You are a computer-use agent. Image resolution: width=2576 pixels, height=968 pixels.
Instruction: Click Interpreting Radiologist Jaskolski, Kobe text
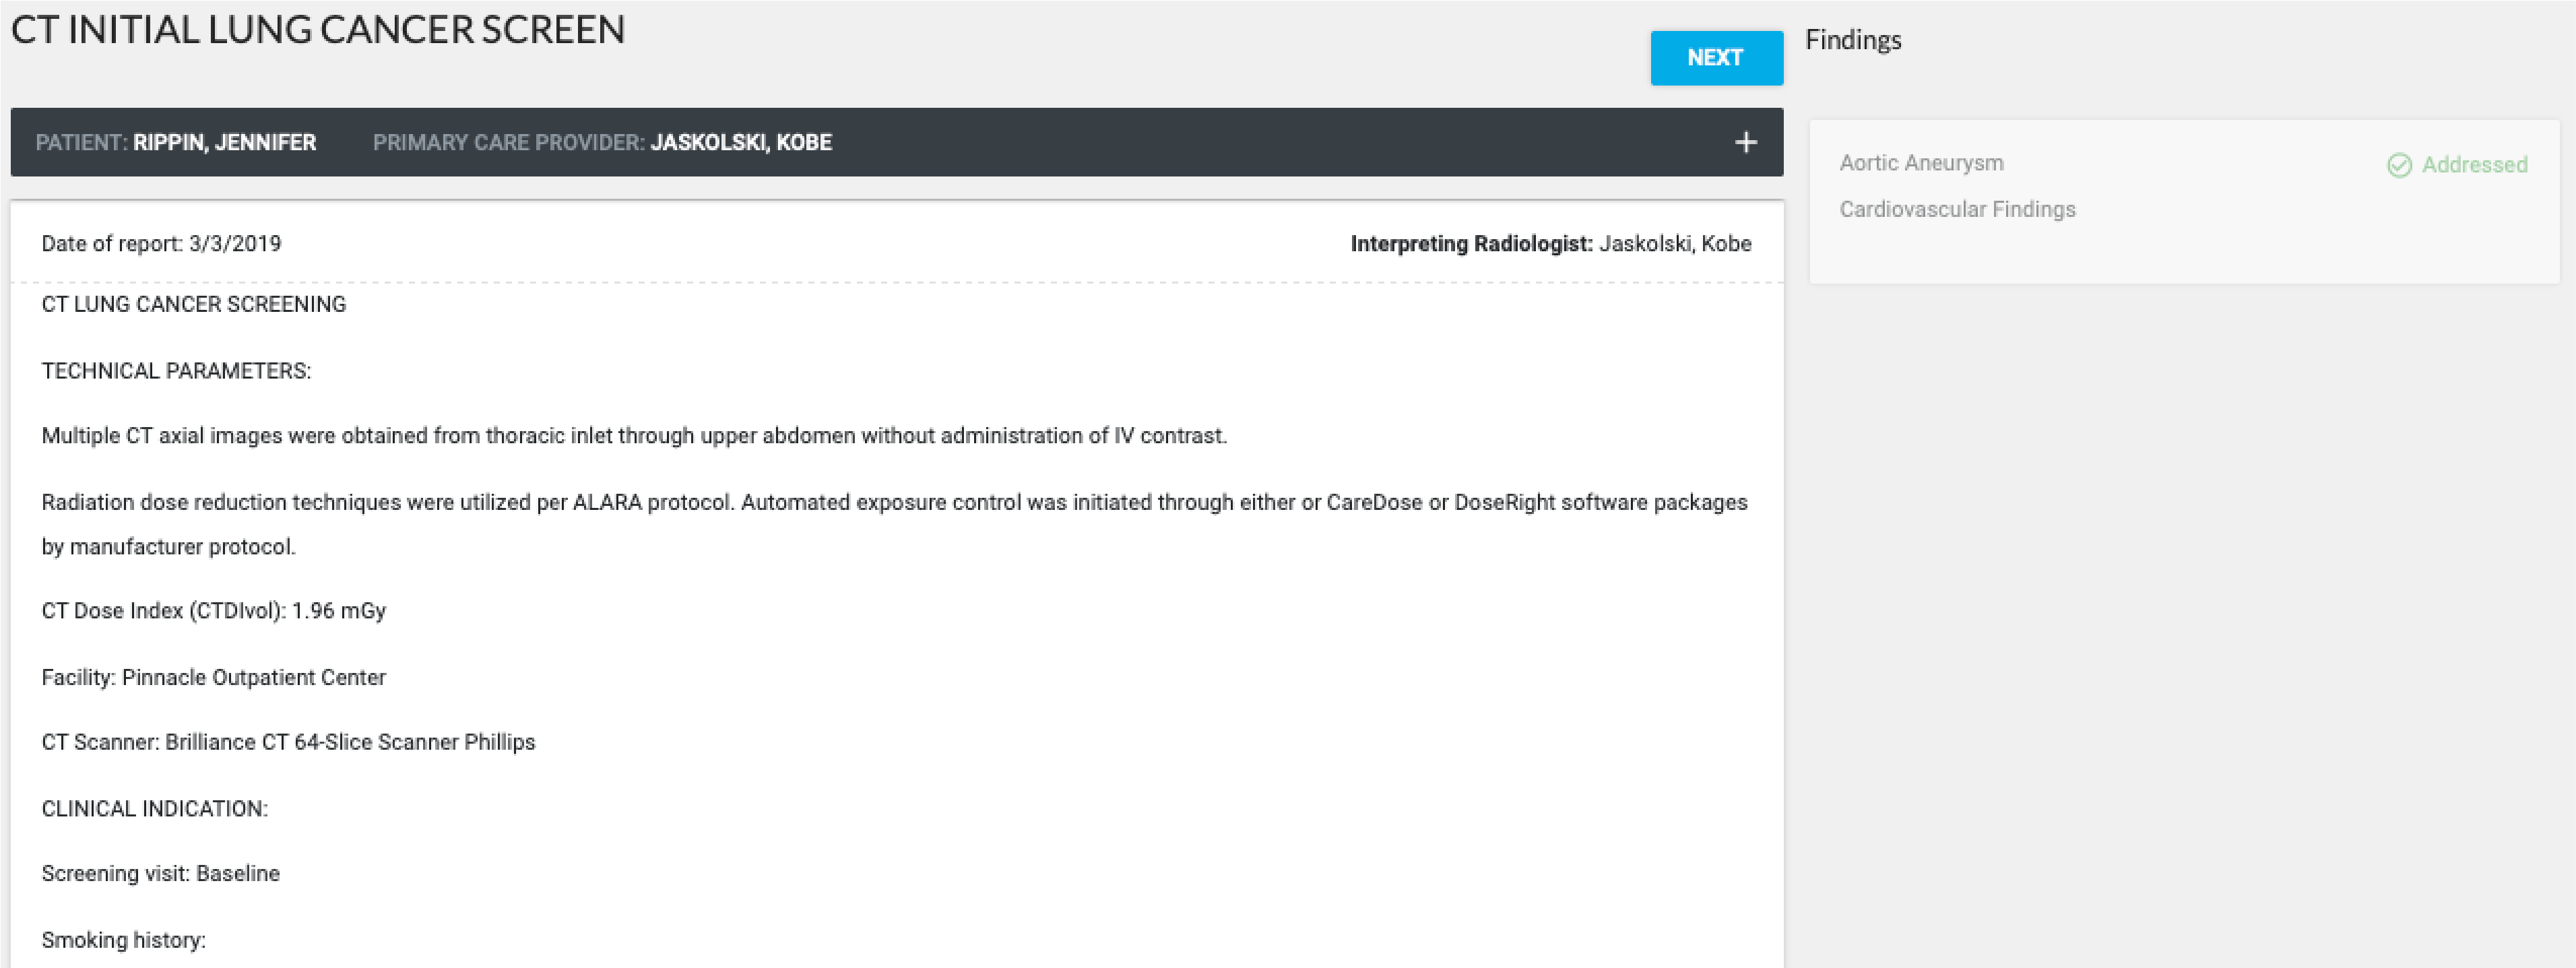(x=1551, y=244)
